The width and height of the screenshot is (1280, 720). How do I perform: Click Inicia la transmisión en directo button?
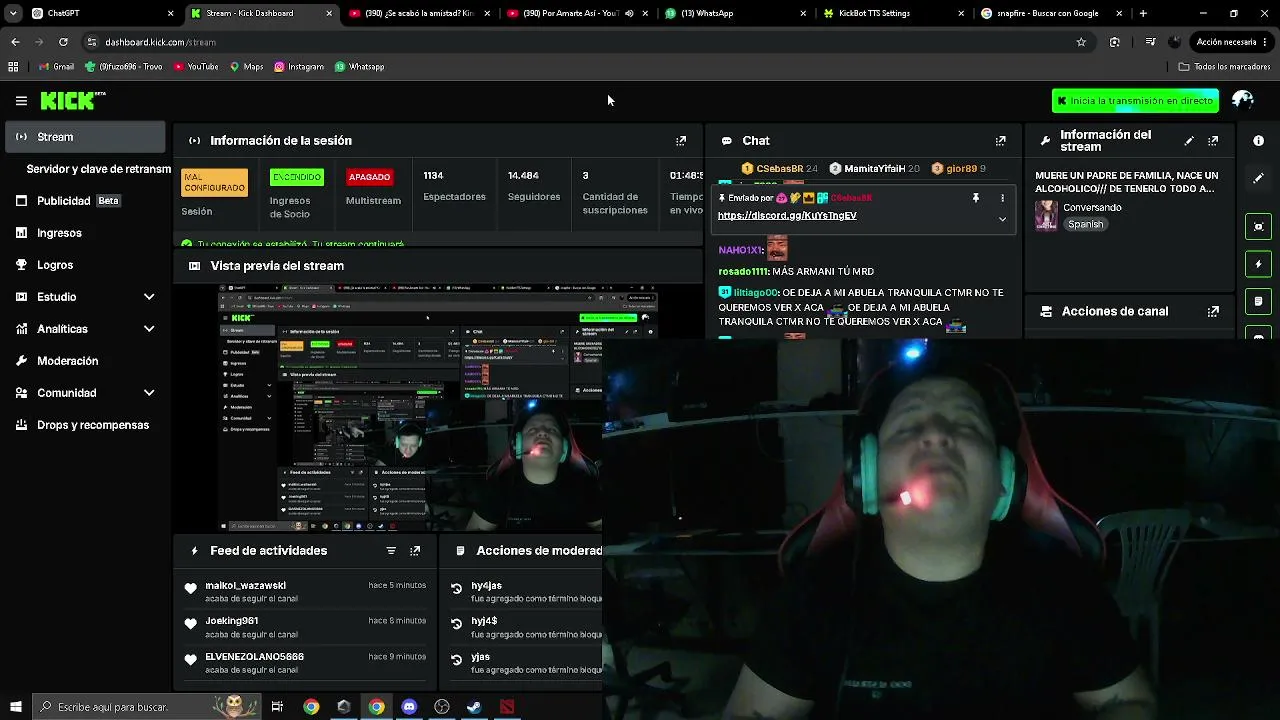click(x=1135, y=101)
